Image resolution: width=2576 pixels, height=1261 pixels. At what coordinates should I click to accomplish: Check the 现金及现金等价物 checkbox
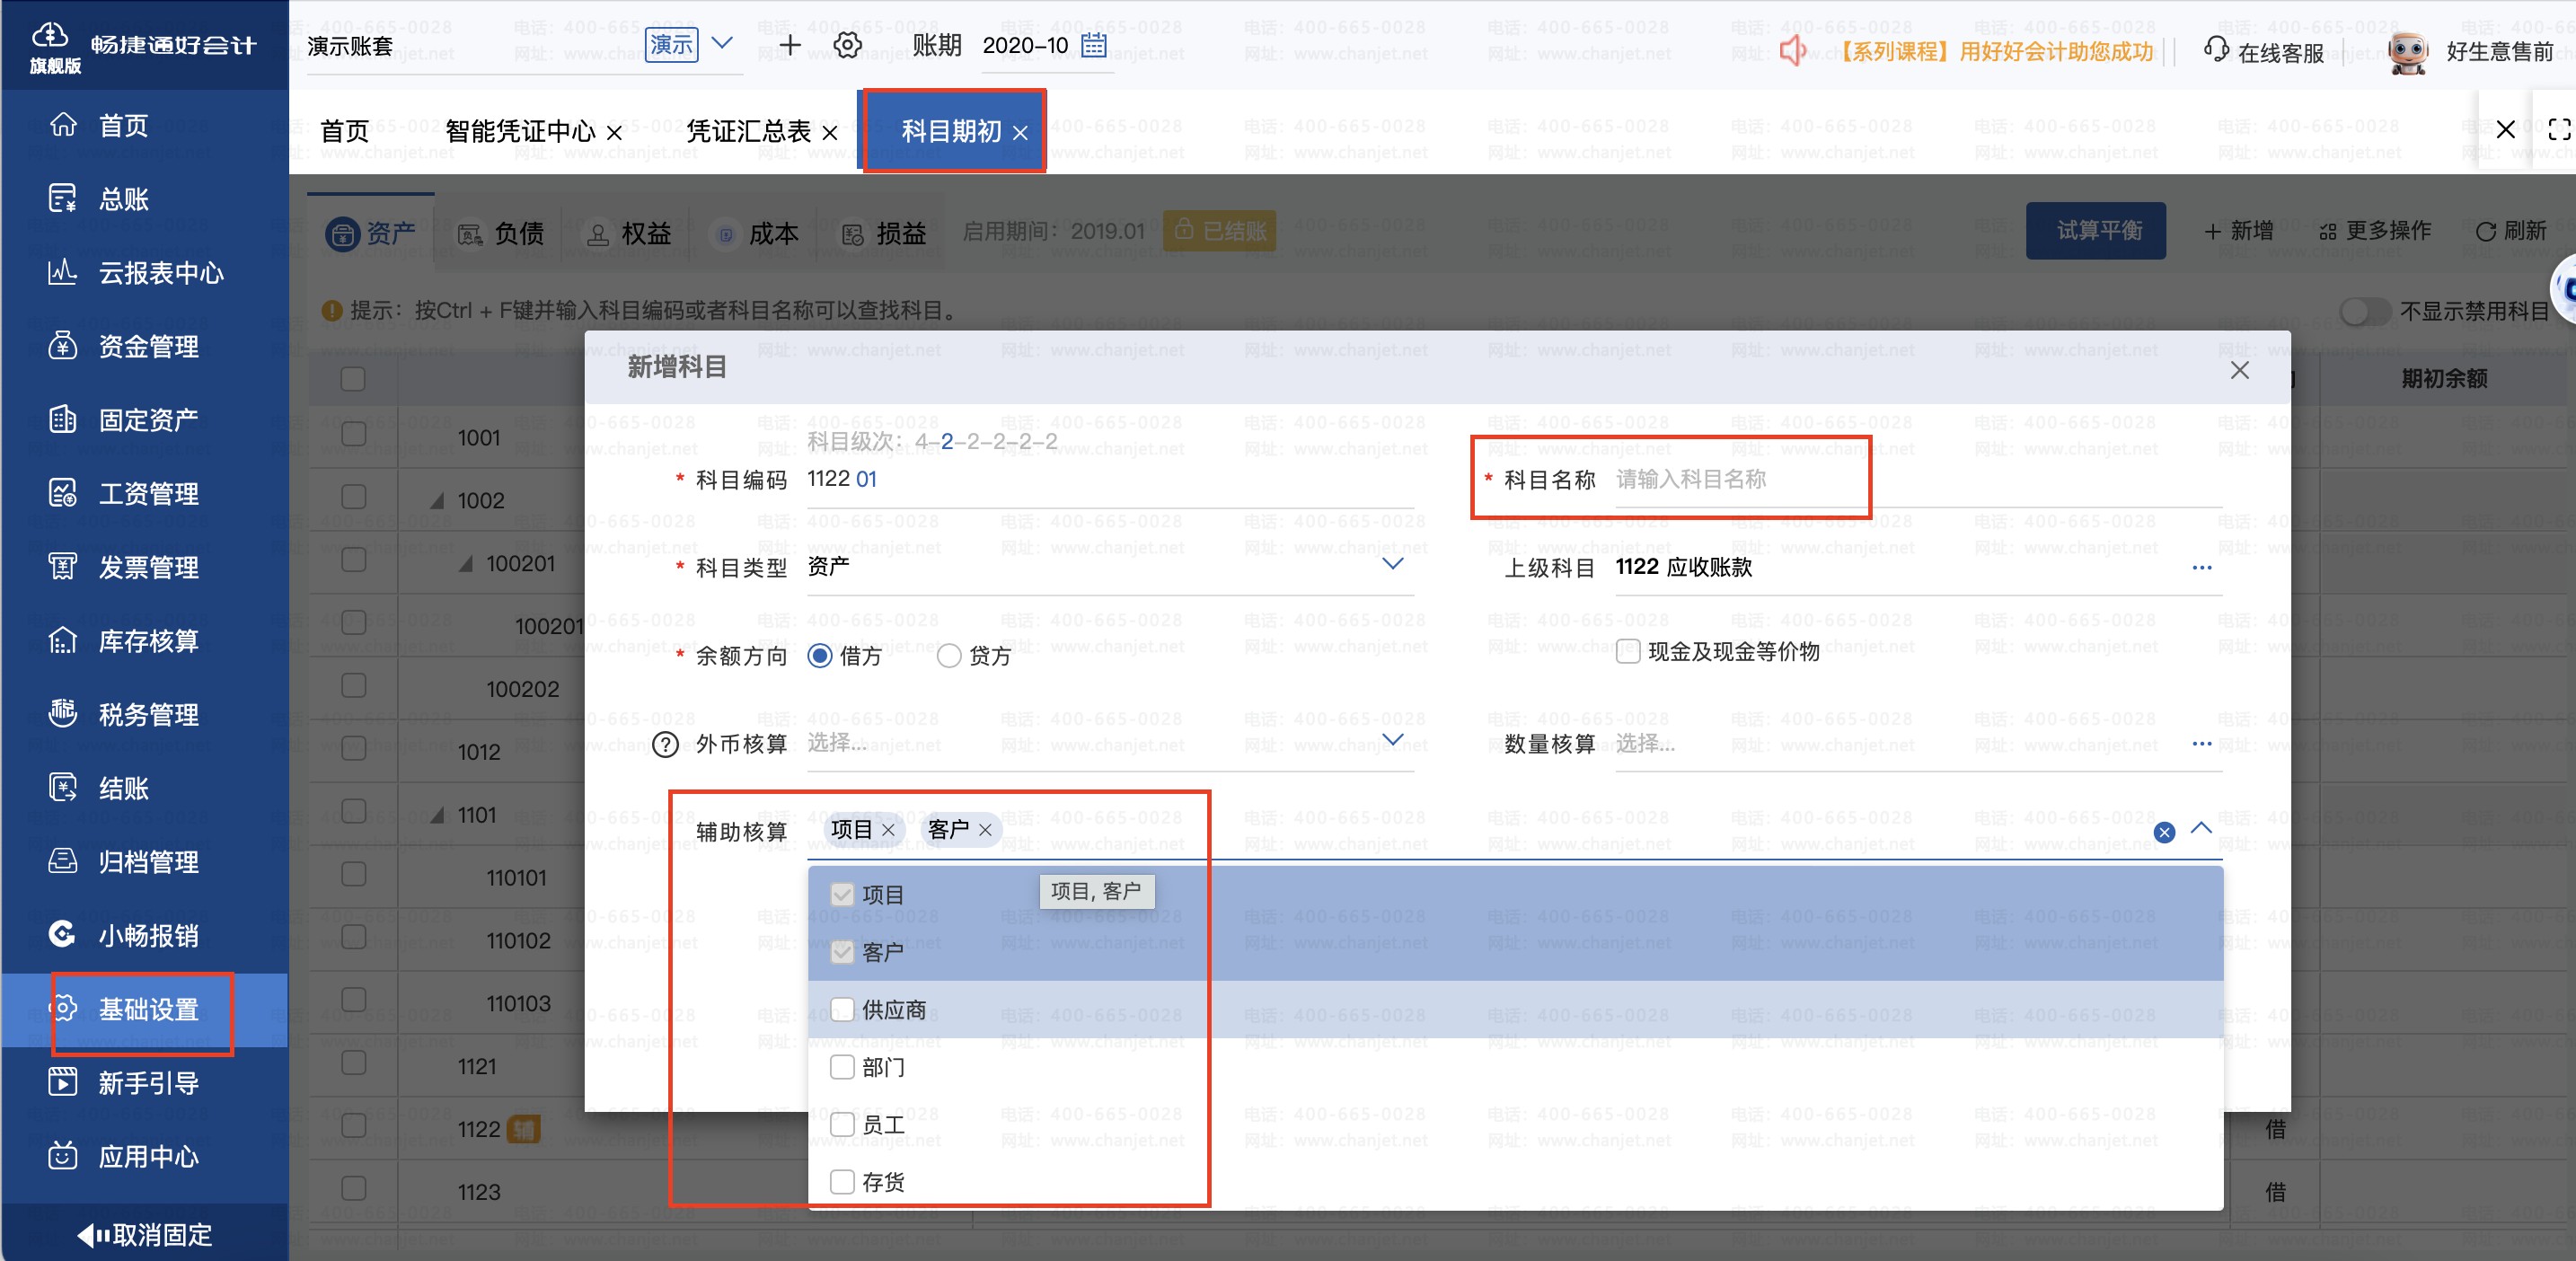pyautogui.click(x=1628, y=652)
